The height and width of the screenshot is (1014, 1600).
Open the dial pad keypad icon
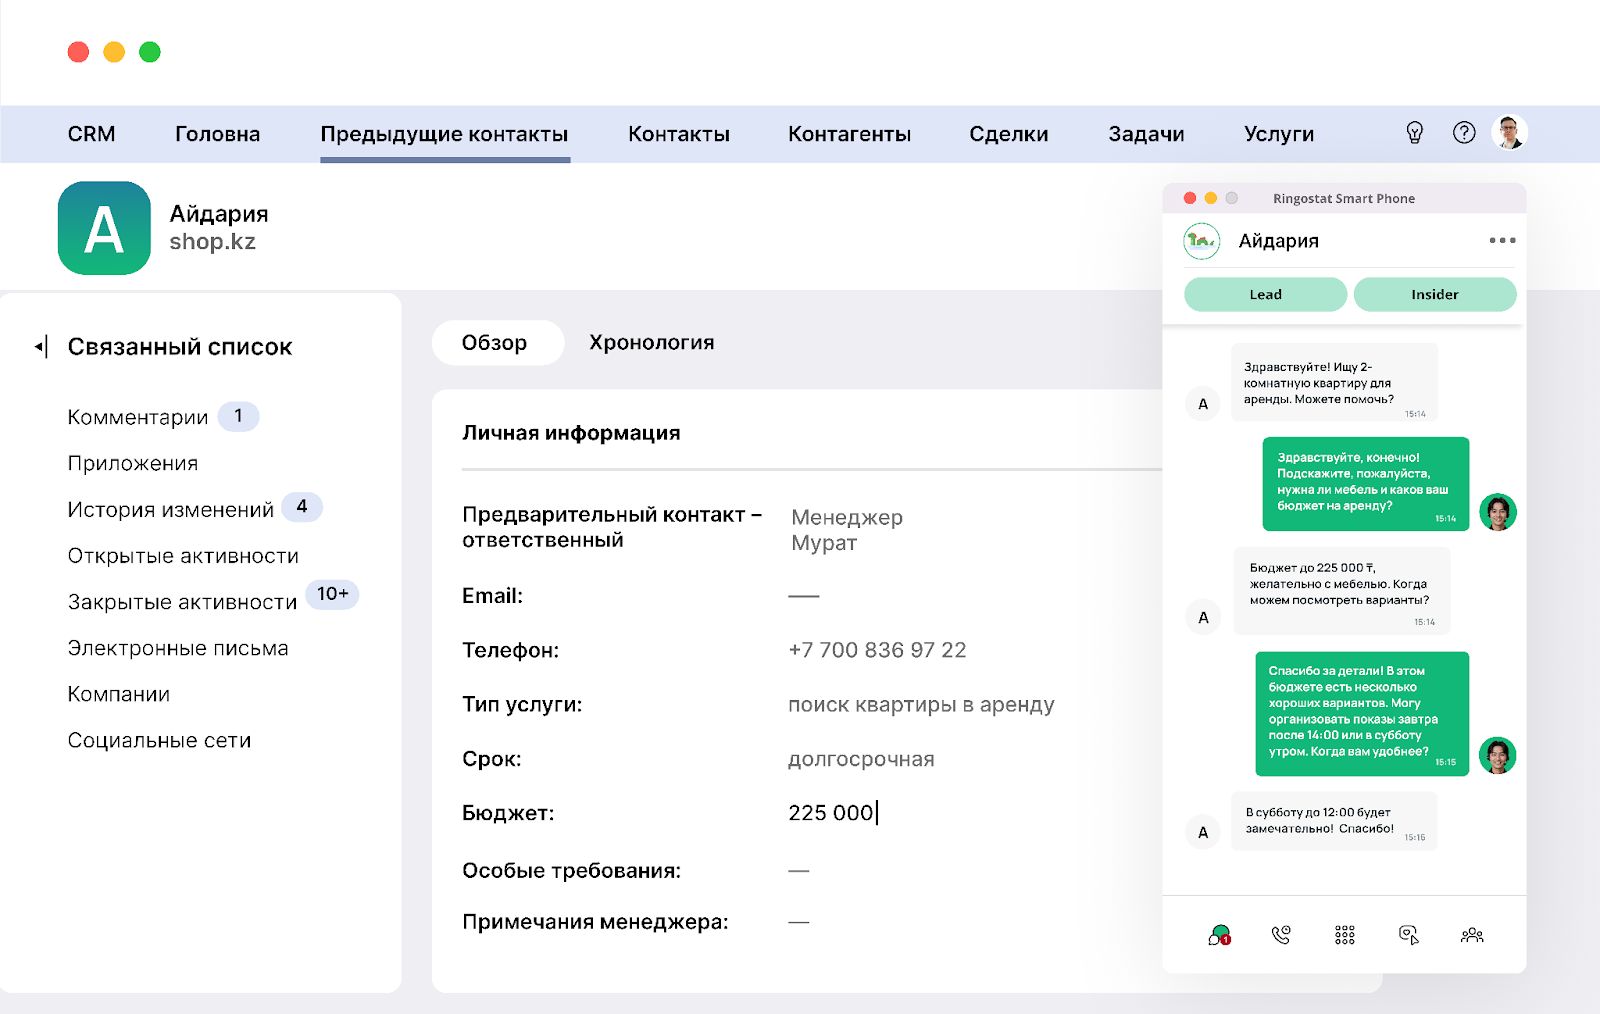coord(1344,935)
